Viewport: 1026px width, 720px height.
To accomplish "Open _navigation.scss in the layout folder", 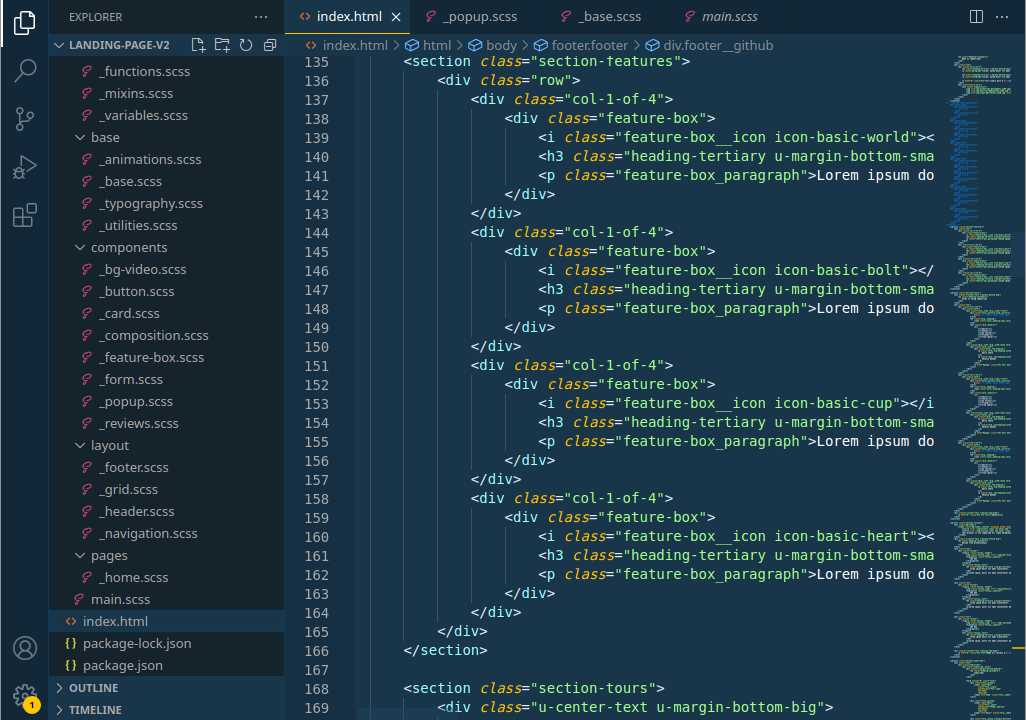I will pos(167,533).
